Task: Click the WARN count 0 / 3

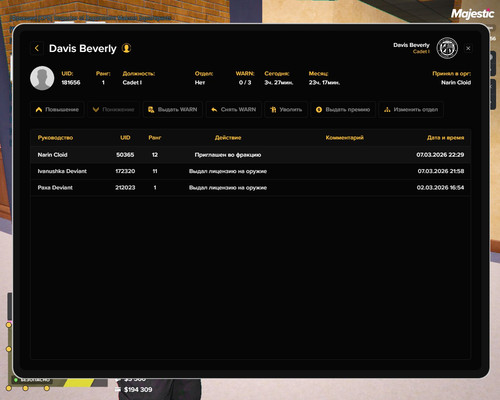Action: [x=245, y=83]
